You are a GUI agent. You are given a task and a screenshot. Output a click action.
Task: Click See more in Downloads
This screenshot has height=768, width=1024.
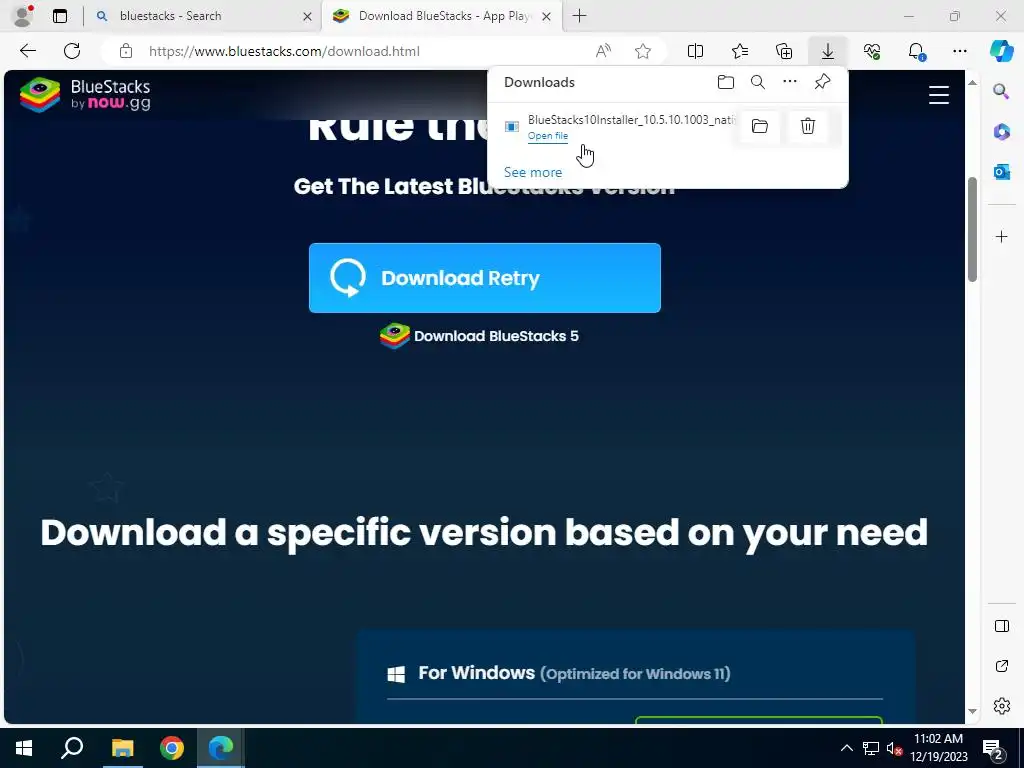[x=532, y=172]
